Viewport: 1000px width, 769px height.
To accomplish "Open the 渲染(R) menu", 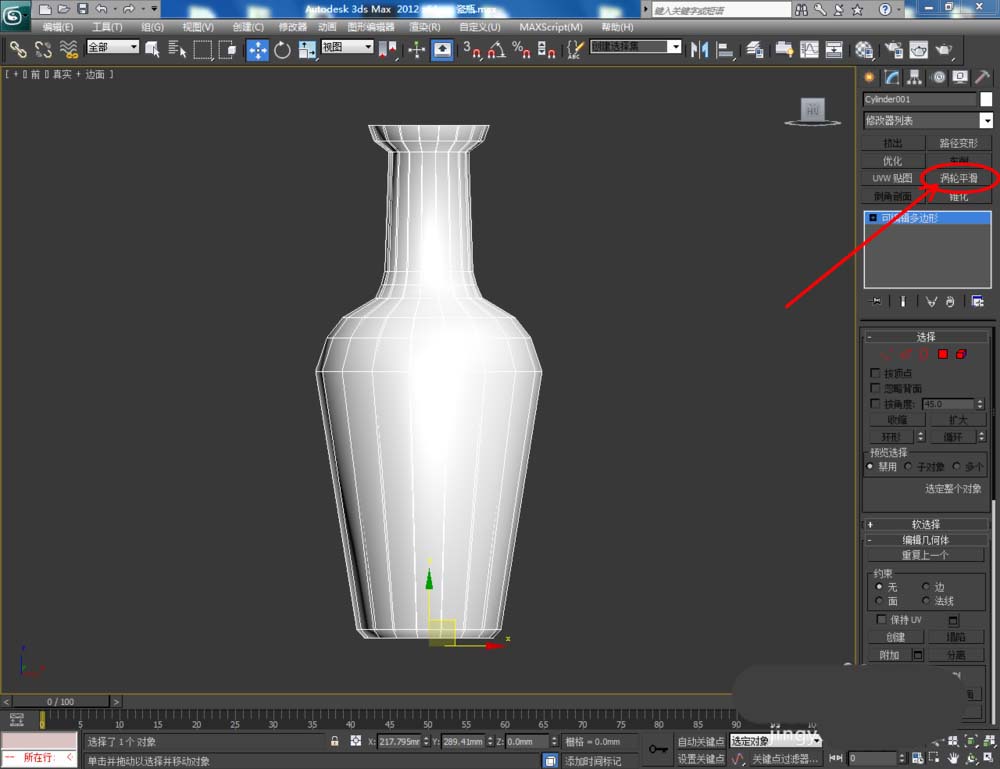I will (x=424, y=27).
